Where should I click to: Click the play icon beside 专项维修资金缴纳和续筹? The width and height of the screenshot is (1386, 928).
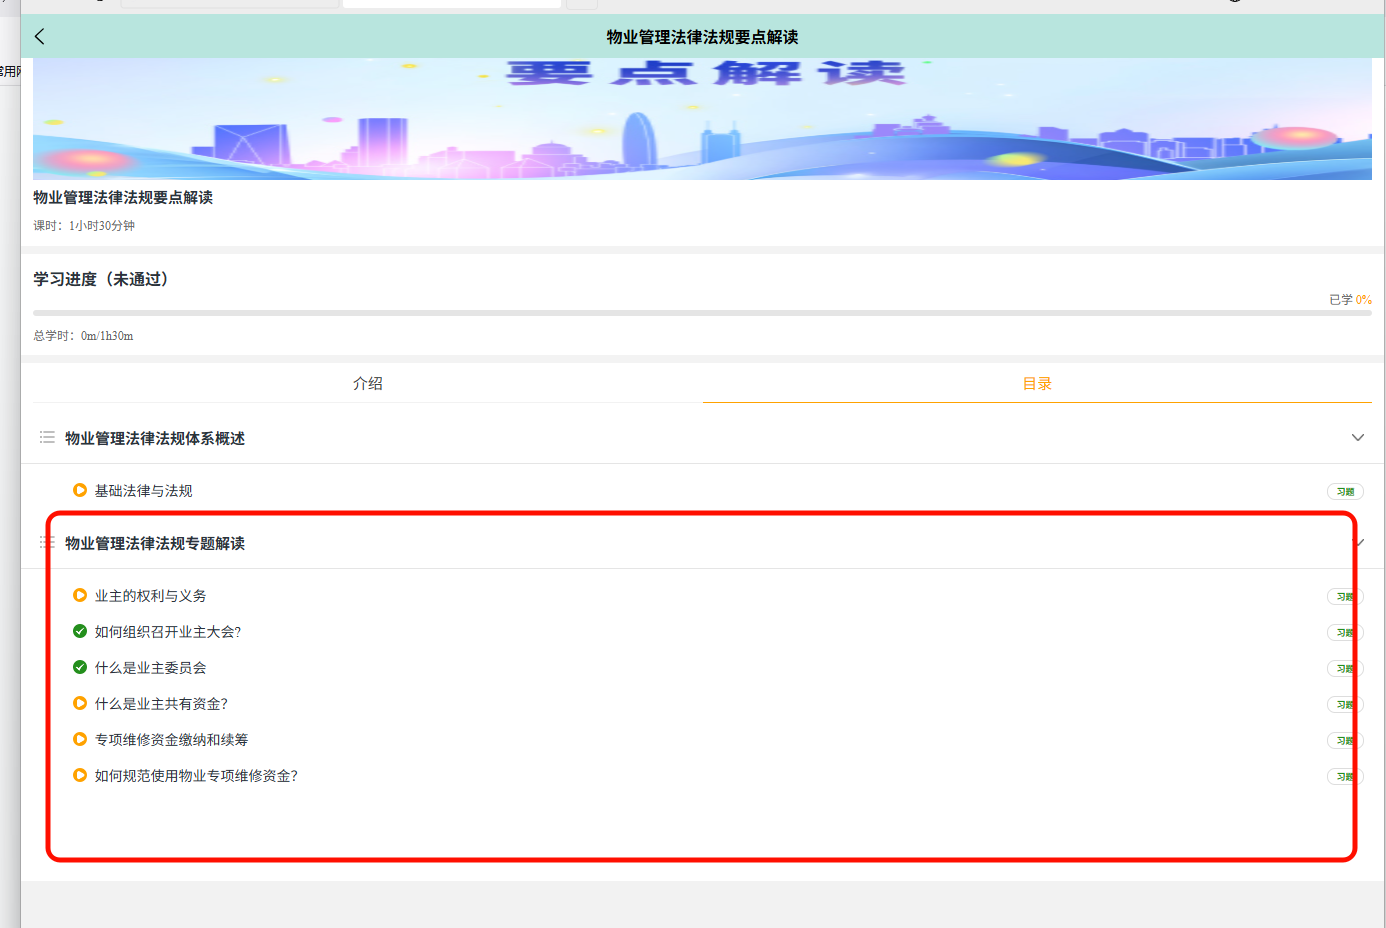point(79,739)
